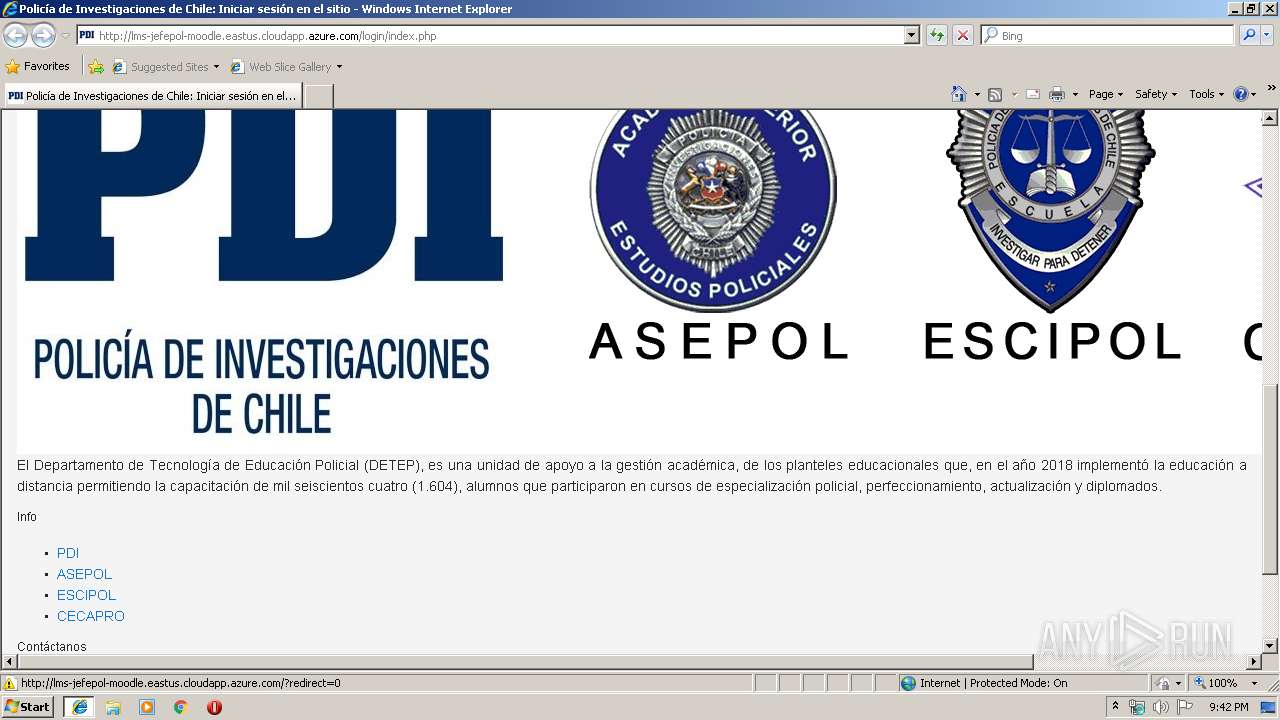Click the Refresh page icon
Image resolution: width=1280 pixels, height=720 pixels.
937,36
